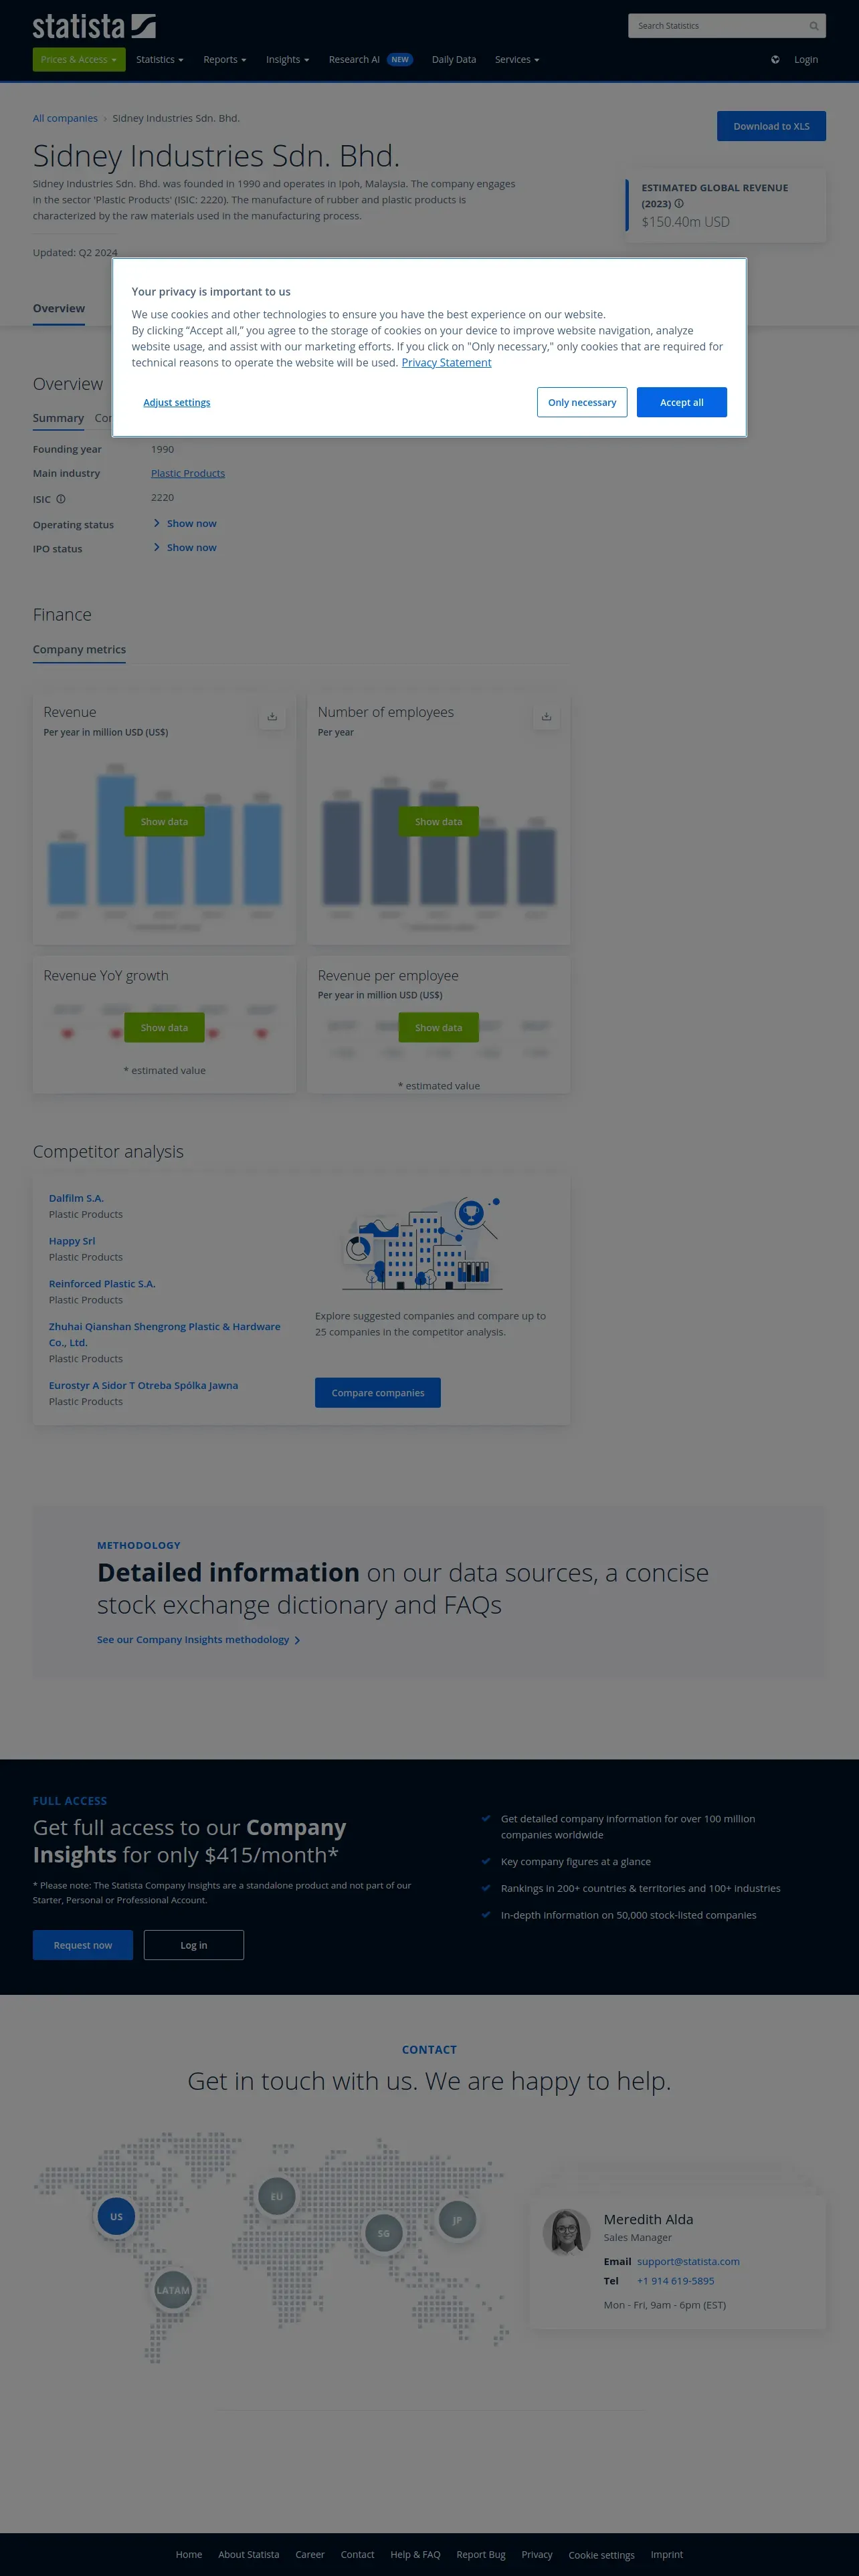Image resolution: width=859 pixels, height=2576 pixels.
Task: Open Plastic Products main industry link
Action: click(188, 474)
